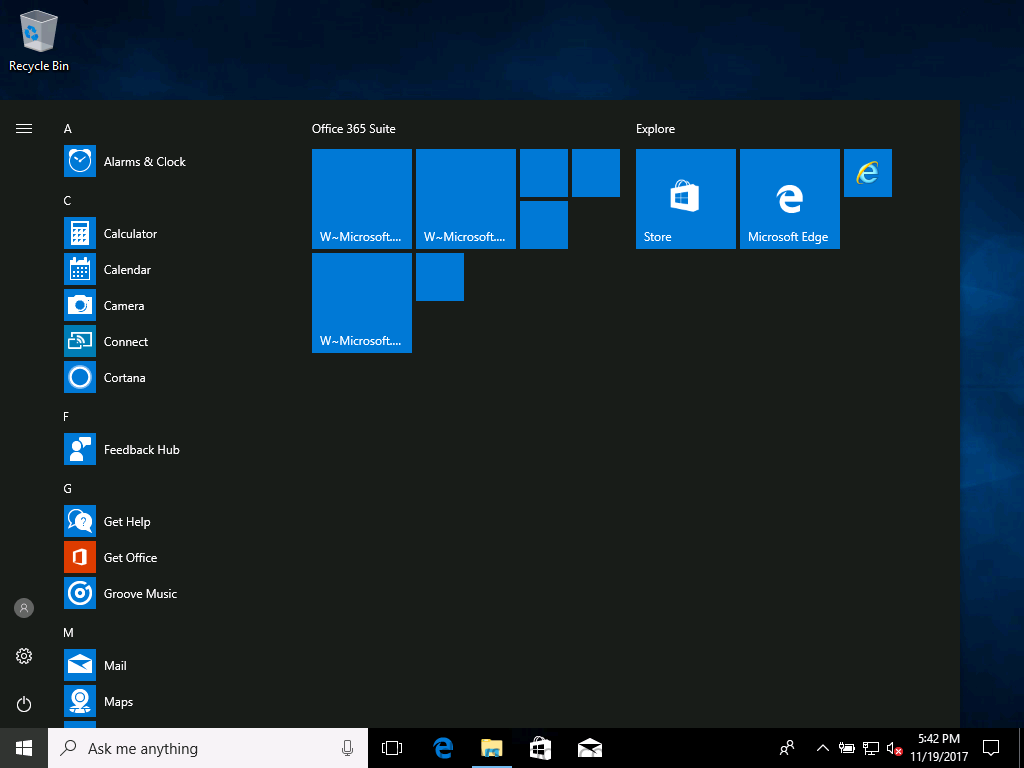
Task: Click the Office 365 Suite group header
Action: coord(354,129)
